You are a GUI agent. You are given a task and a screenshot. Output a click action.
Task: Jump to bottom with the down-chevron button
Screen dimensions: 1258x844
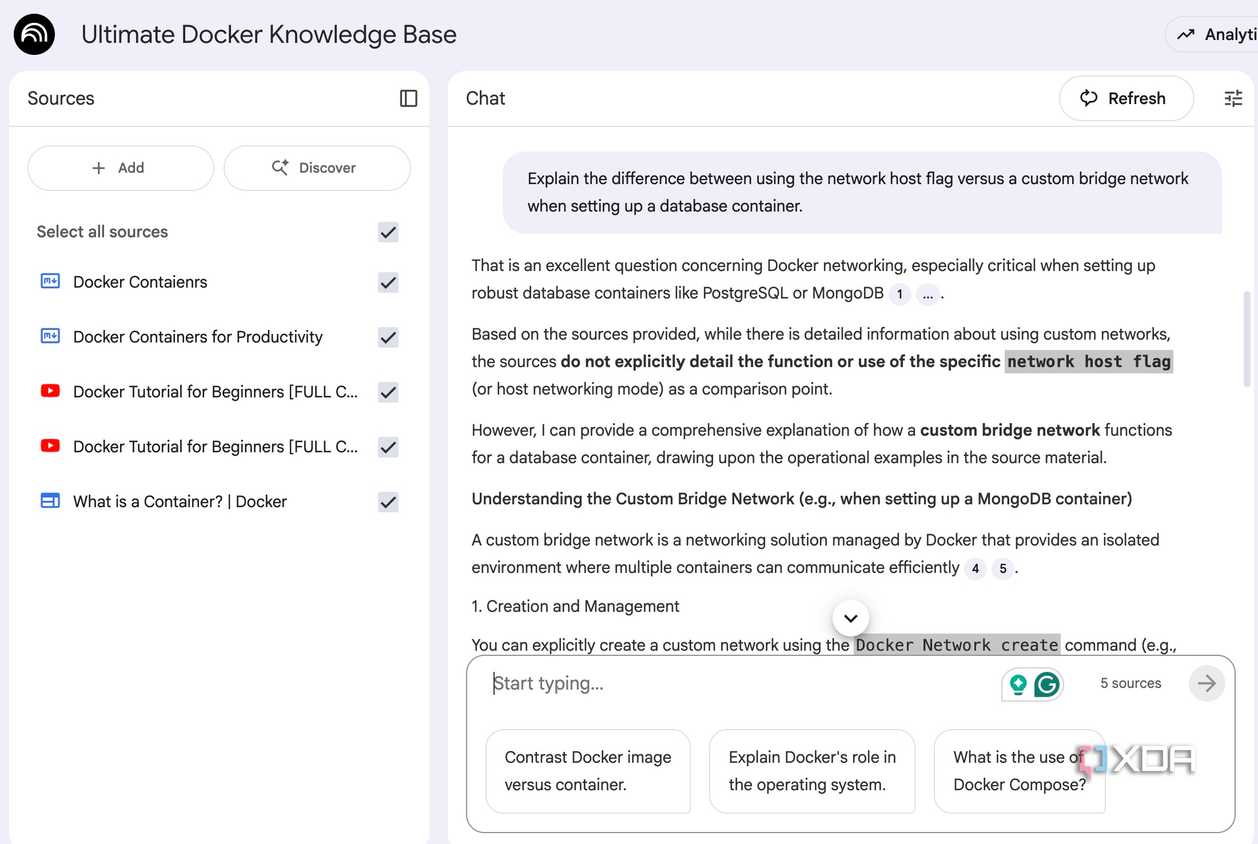point(850,618)
